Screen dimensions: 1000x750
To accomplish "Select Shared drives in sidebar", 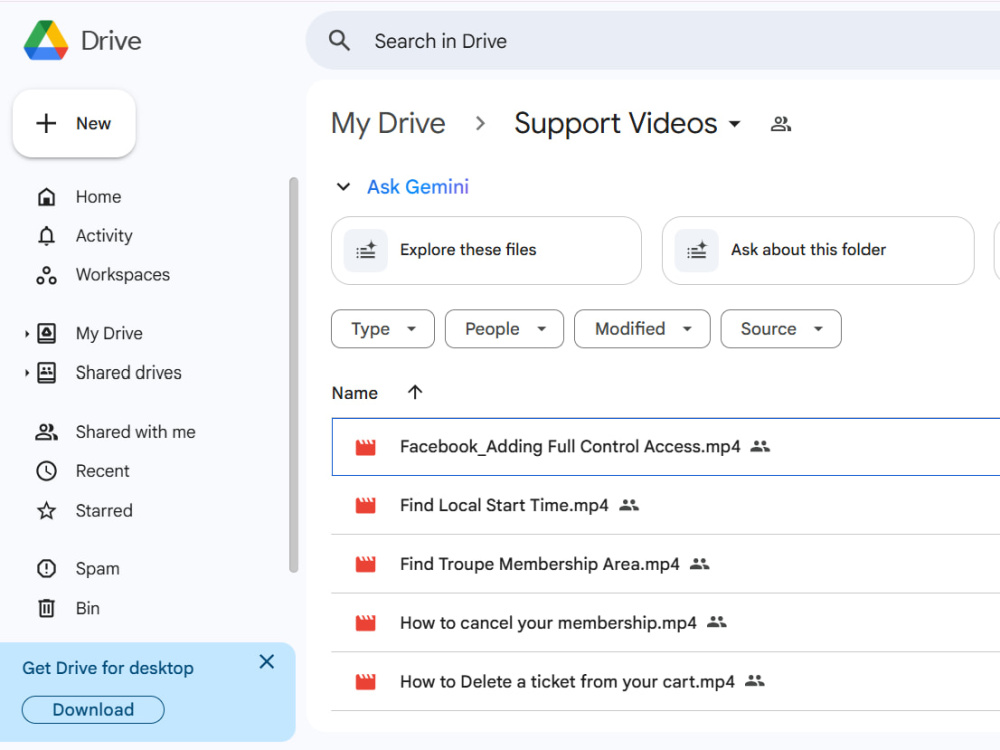I will click(x=128, y=372).
